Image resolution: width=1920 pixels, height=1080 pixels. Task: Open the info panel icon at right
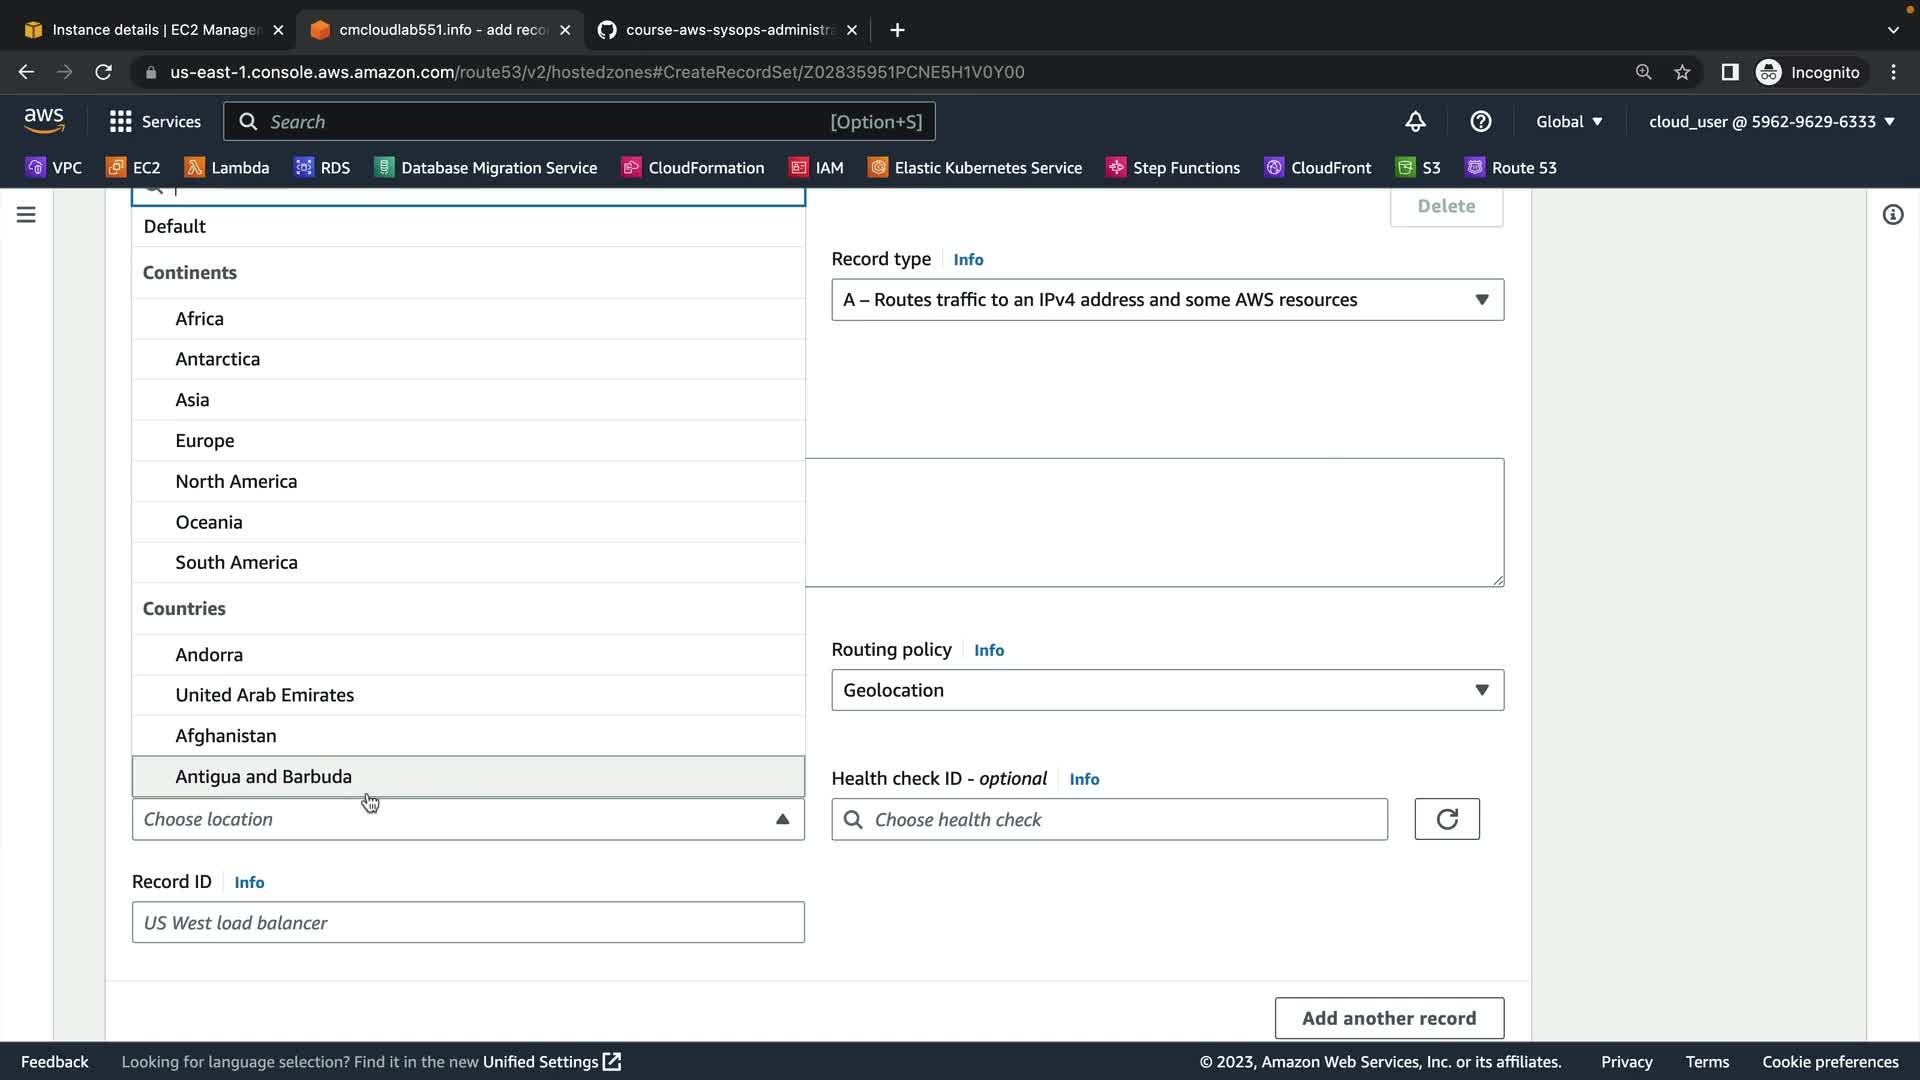pos(1892,215)
